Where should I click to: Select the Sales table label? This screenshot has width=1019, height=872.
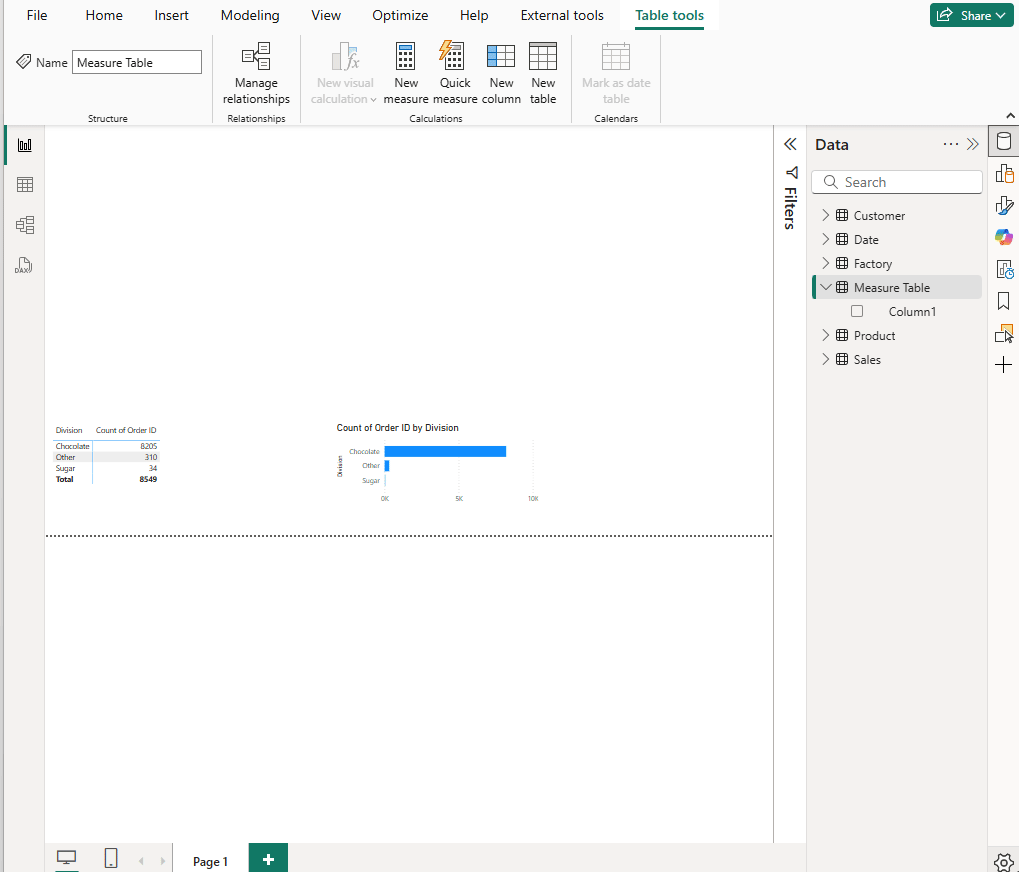[867, 360]
